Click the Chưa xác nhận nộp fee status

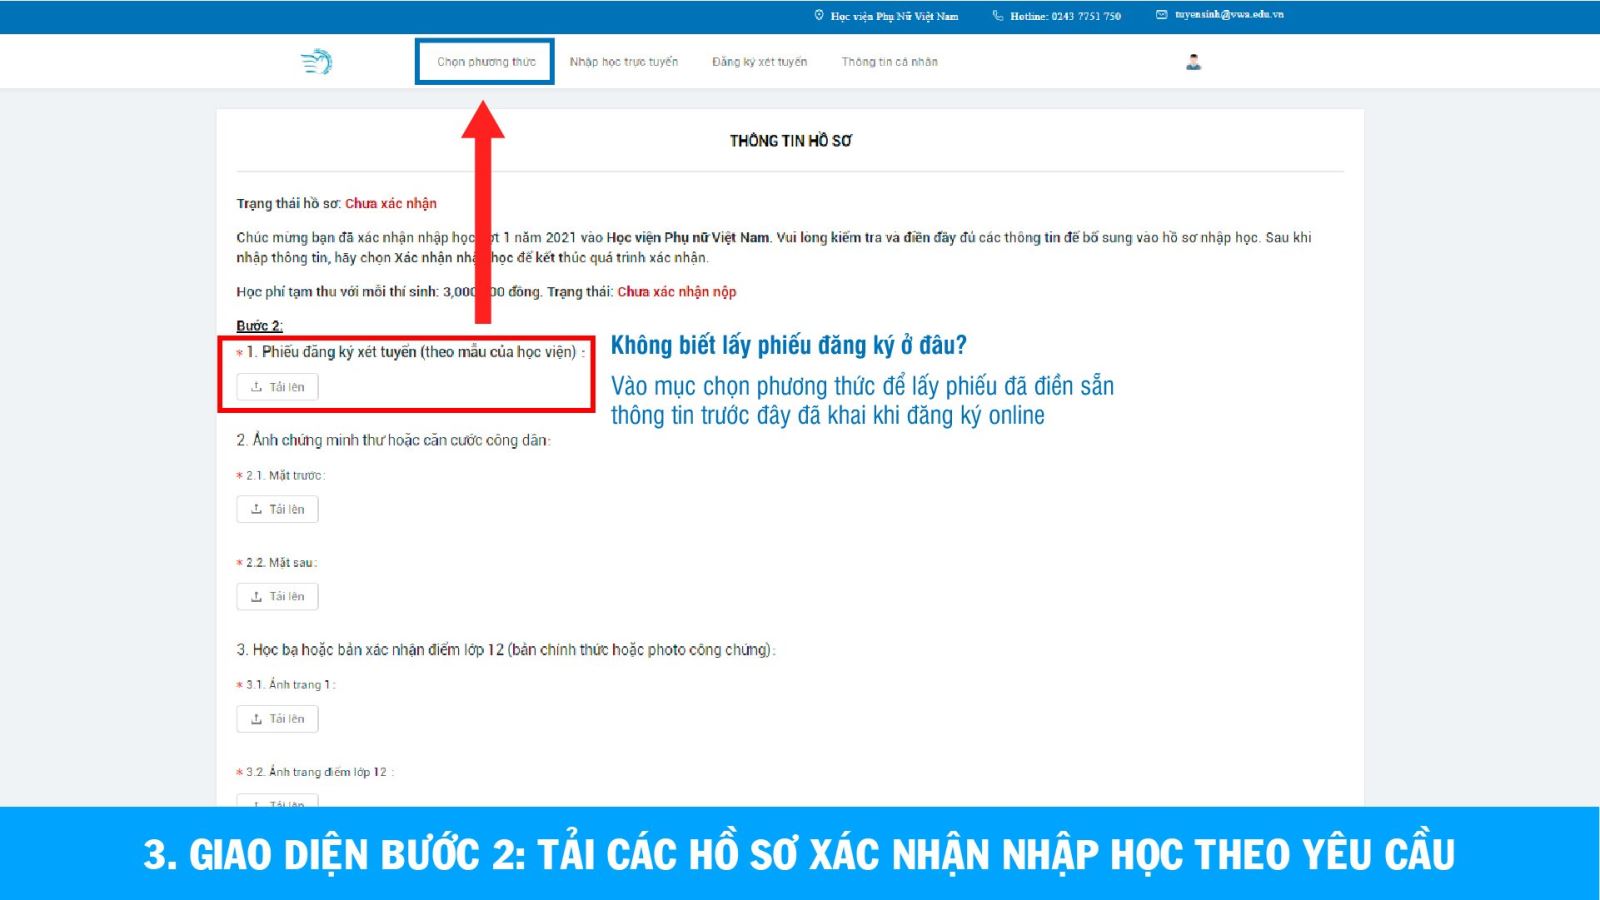(x=676, y=292)
